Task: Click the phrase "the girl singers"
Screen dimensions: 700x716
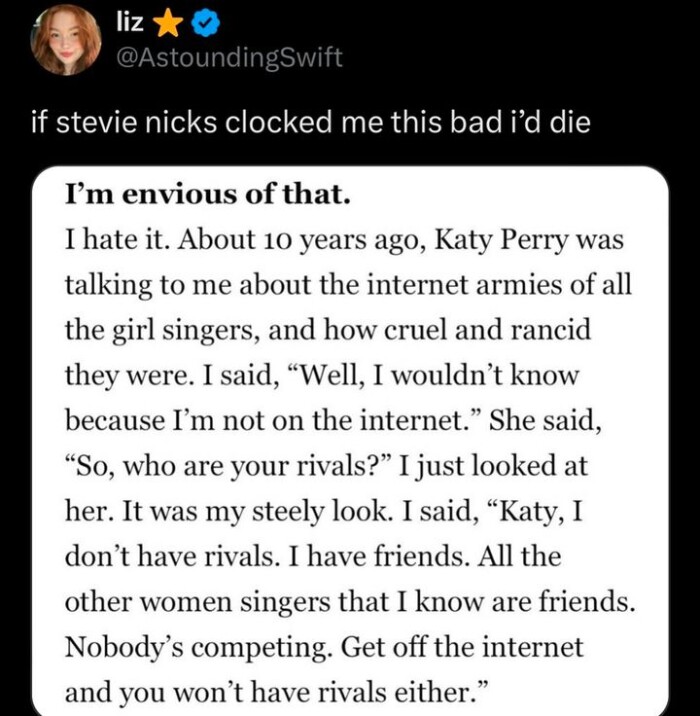Action: (147, 329)
